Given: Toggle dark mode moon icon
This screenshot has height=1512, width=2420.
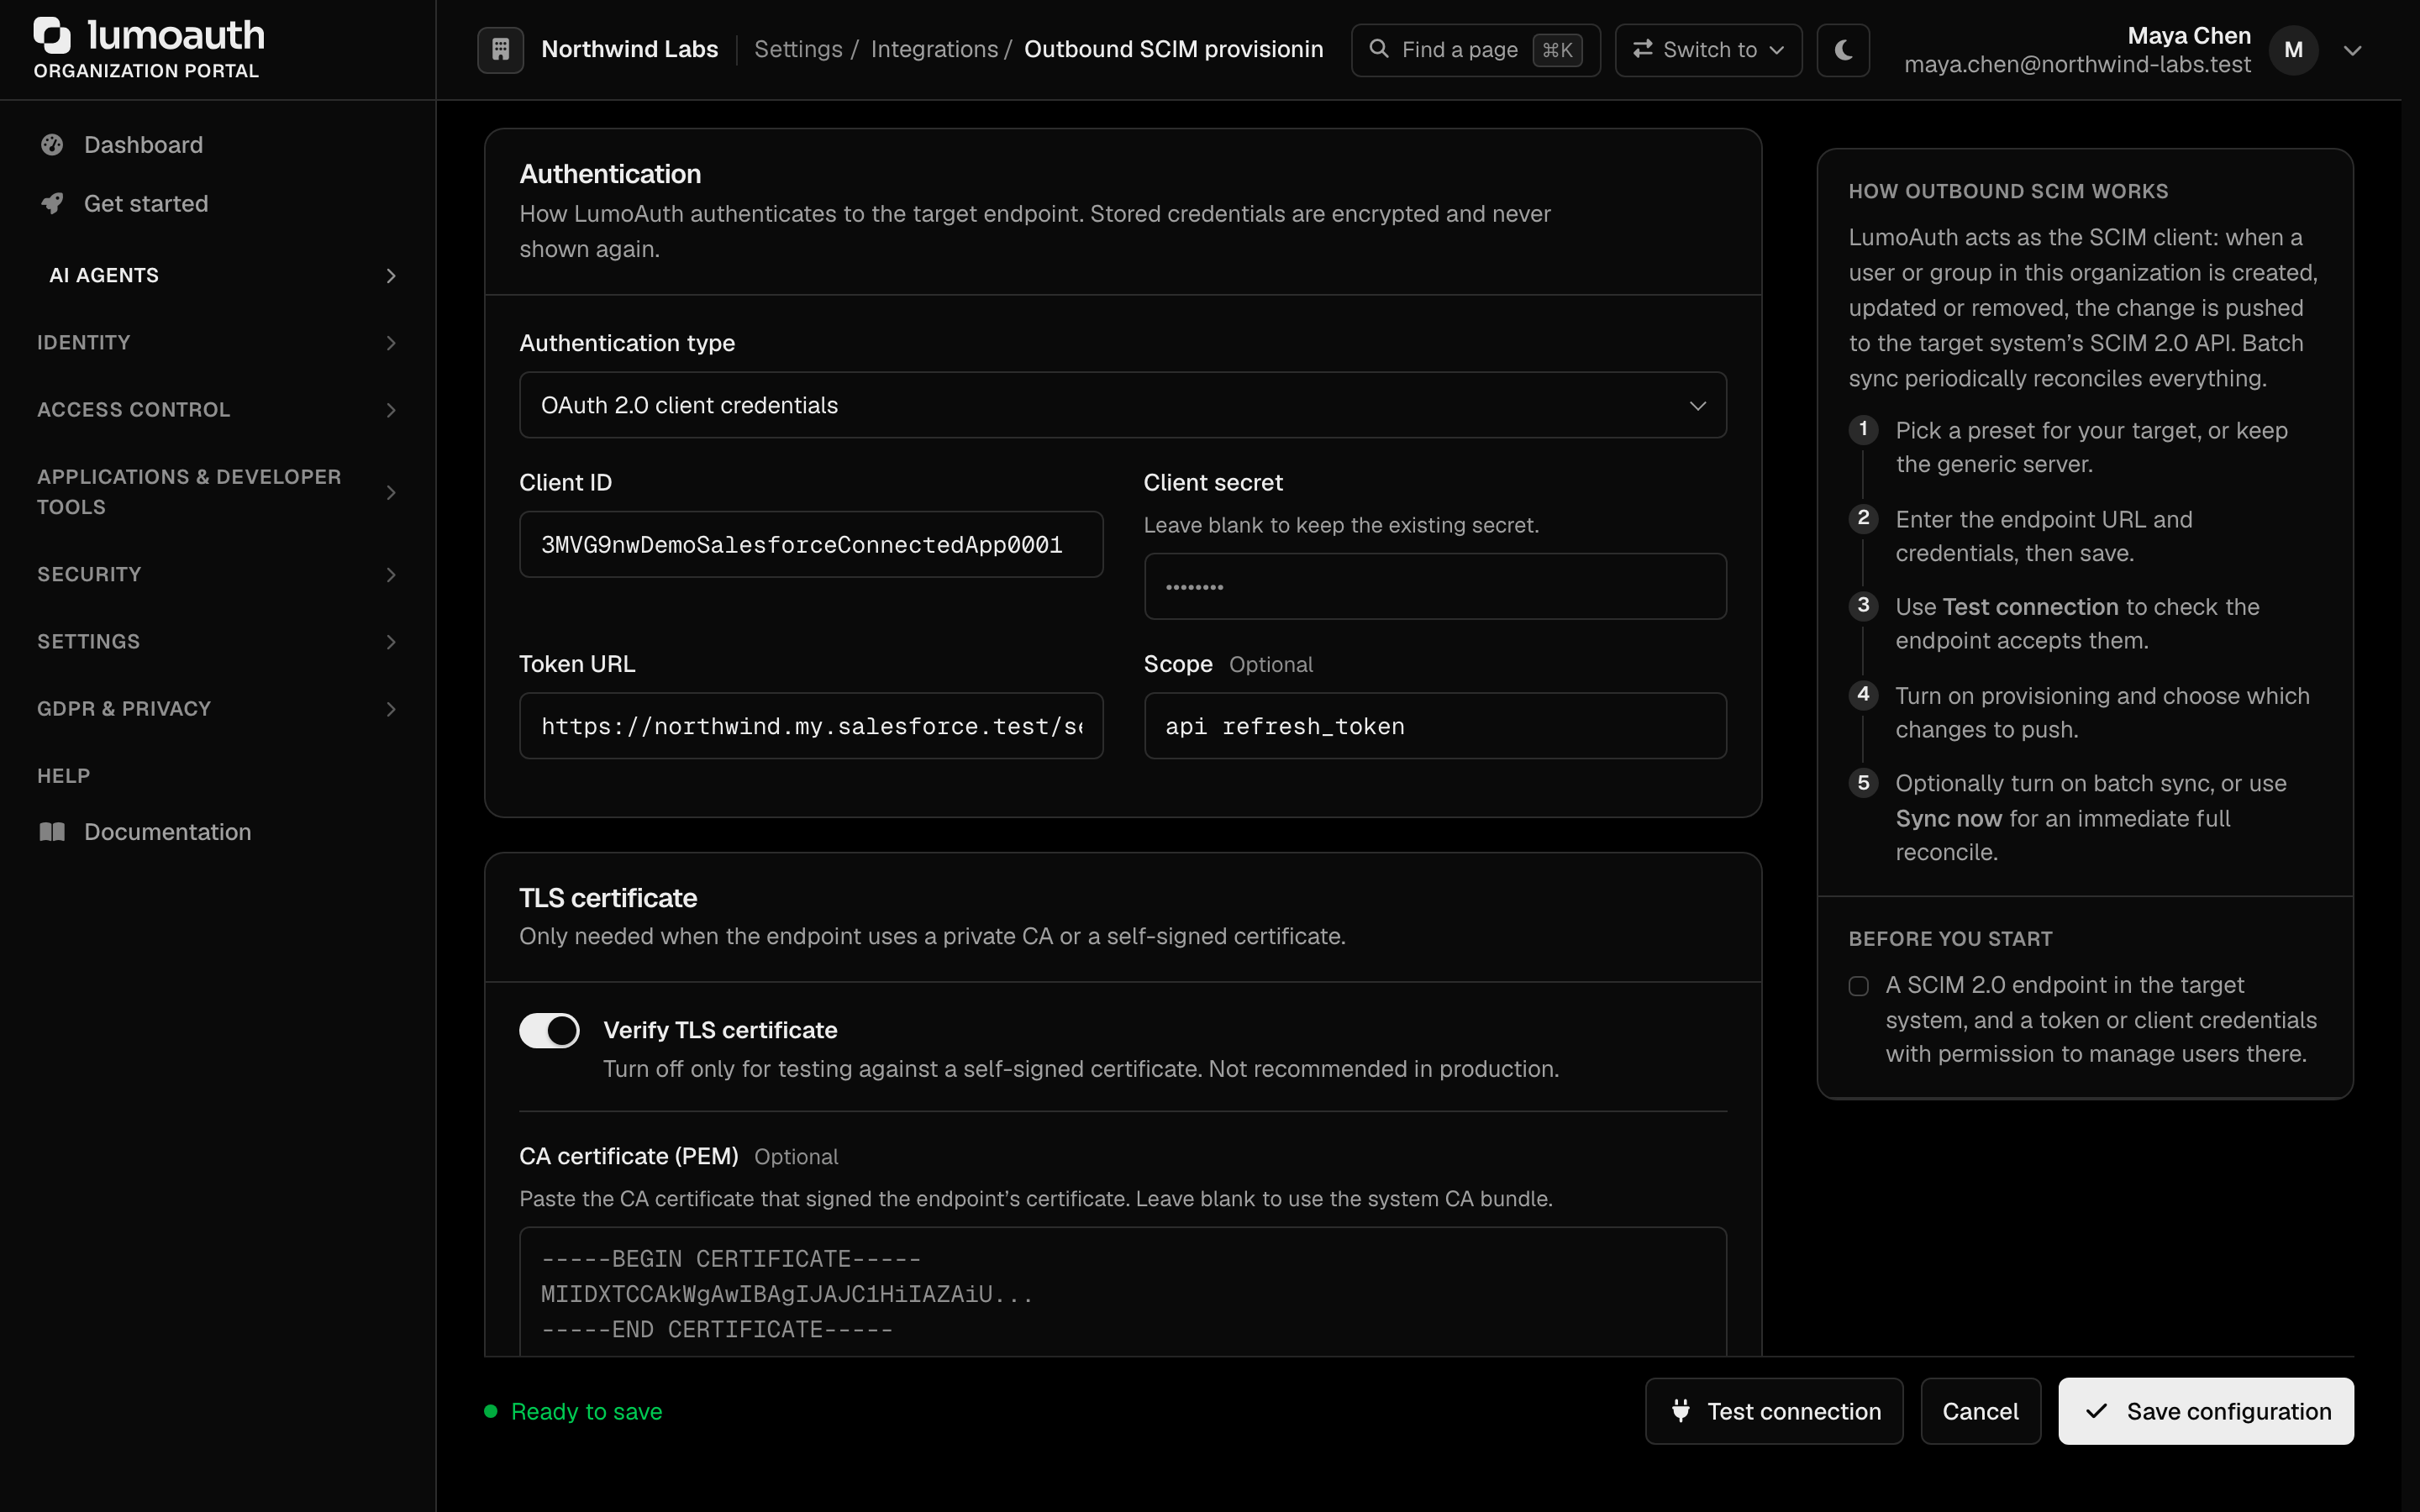Looking at the screenshot, I should [x=1843, y=49].
